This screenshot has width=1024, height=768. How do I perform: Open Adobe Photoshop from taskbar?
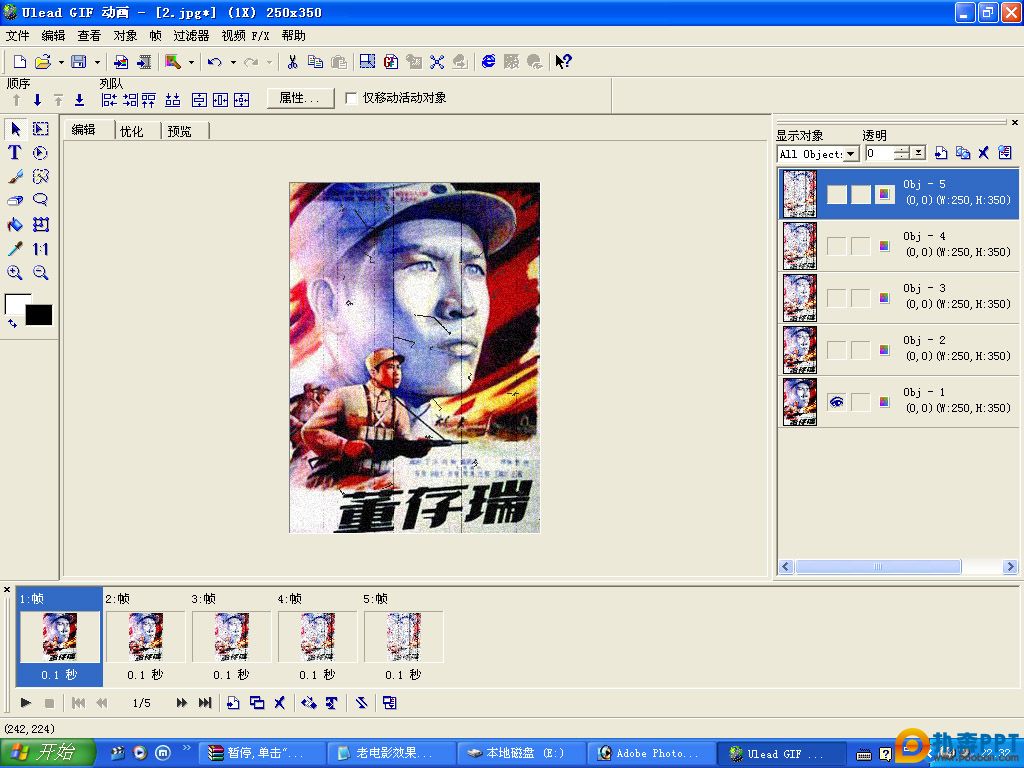pyautogui.click(x=650, y=753)
